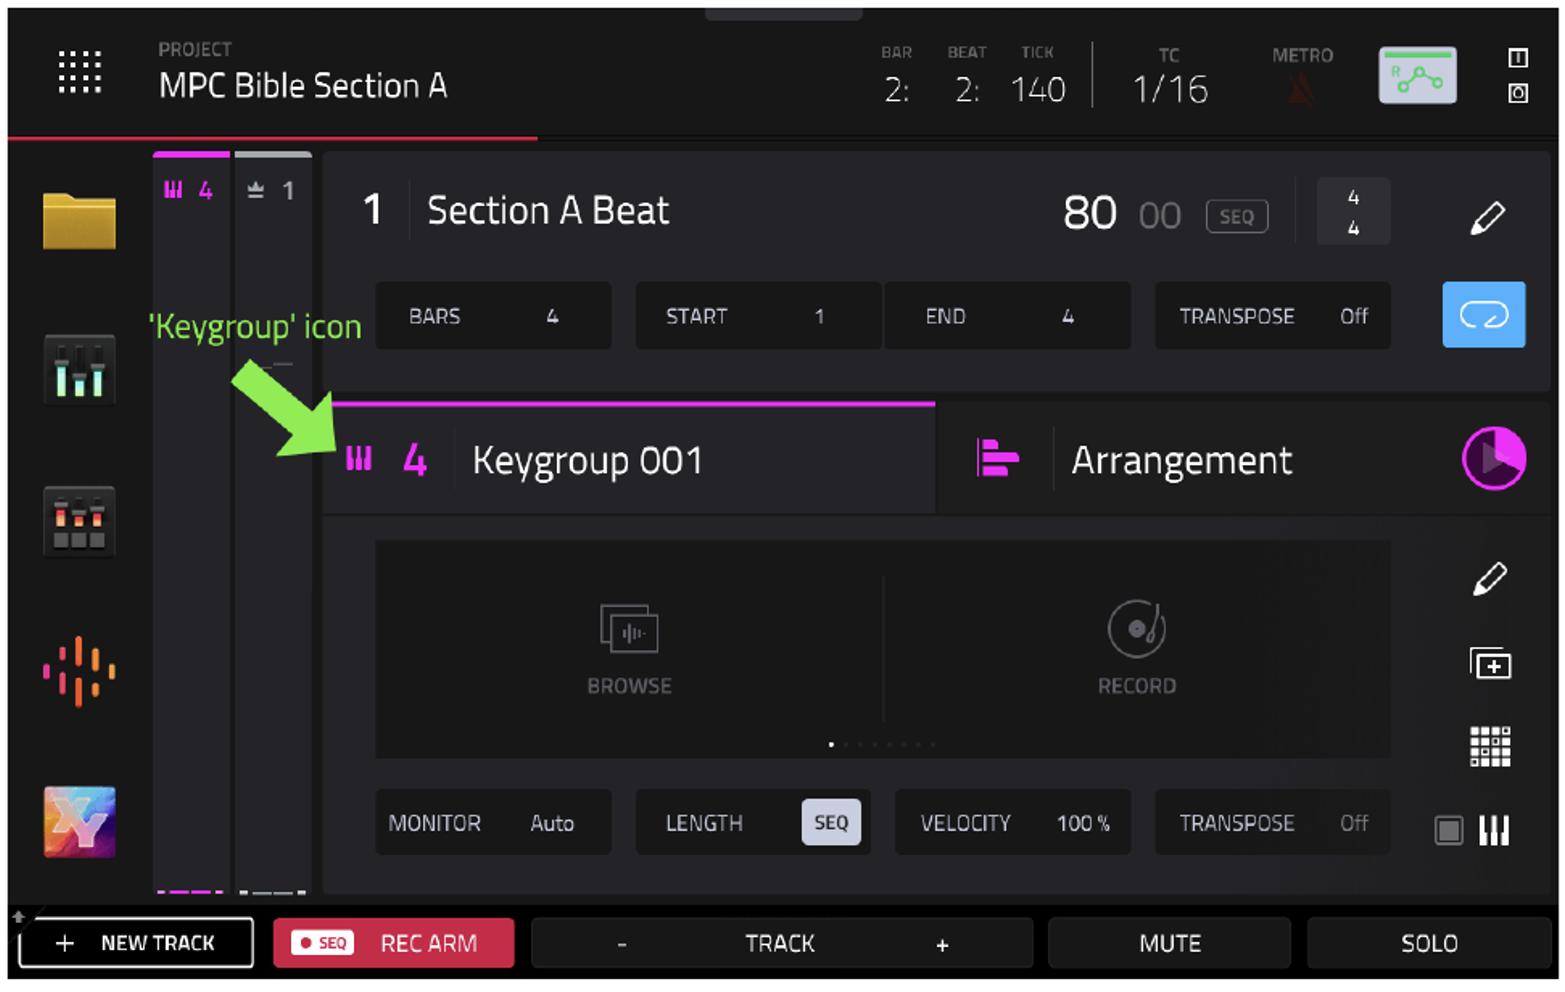
Task: Click the SEQ button beside the tempo
Action: pos(1236,216)
